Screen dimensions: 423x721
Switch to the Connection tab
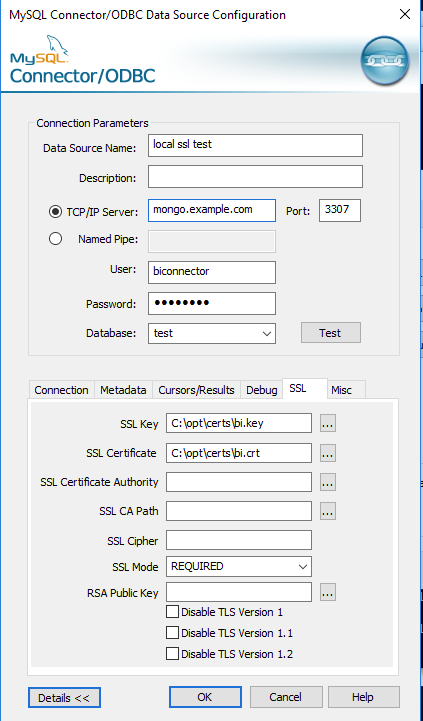click(61, 390)
